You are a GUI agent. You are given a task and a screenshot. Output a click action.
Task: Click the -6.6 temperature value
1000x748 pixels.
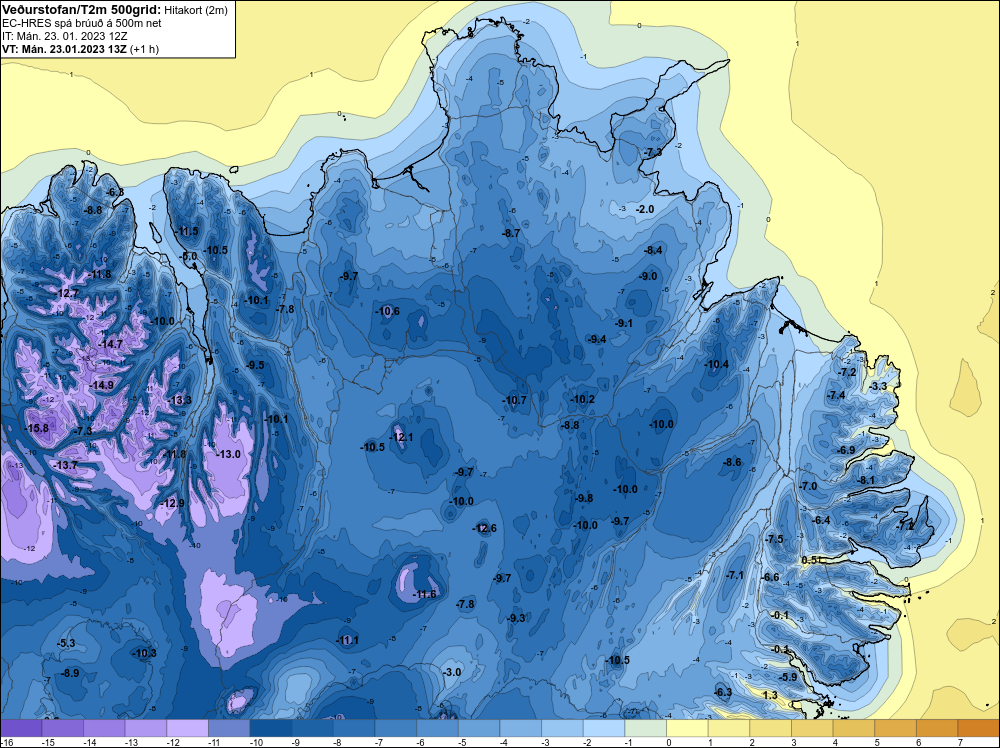[x=771, y=577]
